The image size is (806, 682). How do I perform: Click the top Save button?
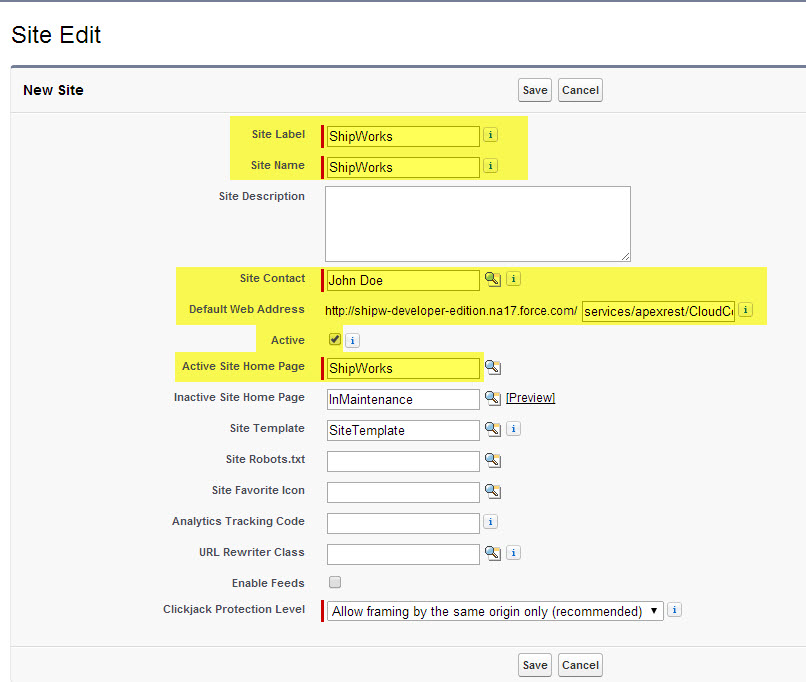click(535, 90)
